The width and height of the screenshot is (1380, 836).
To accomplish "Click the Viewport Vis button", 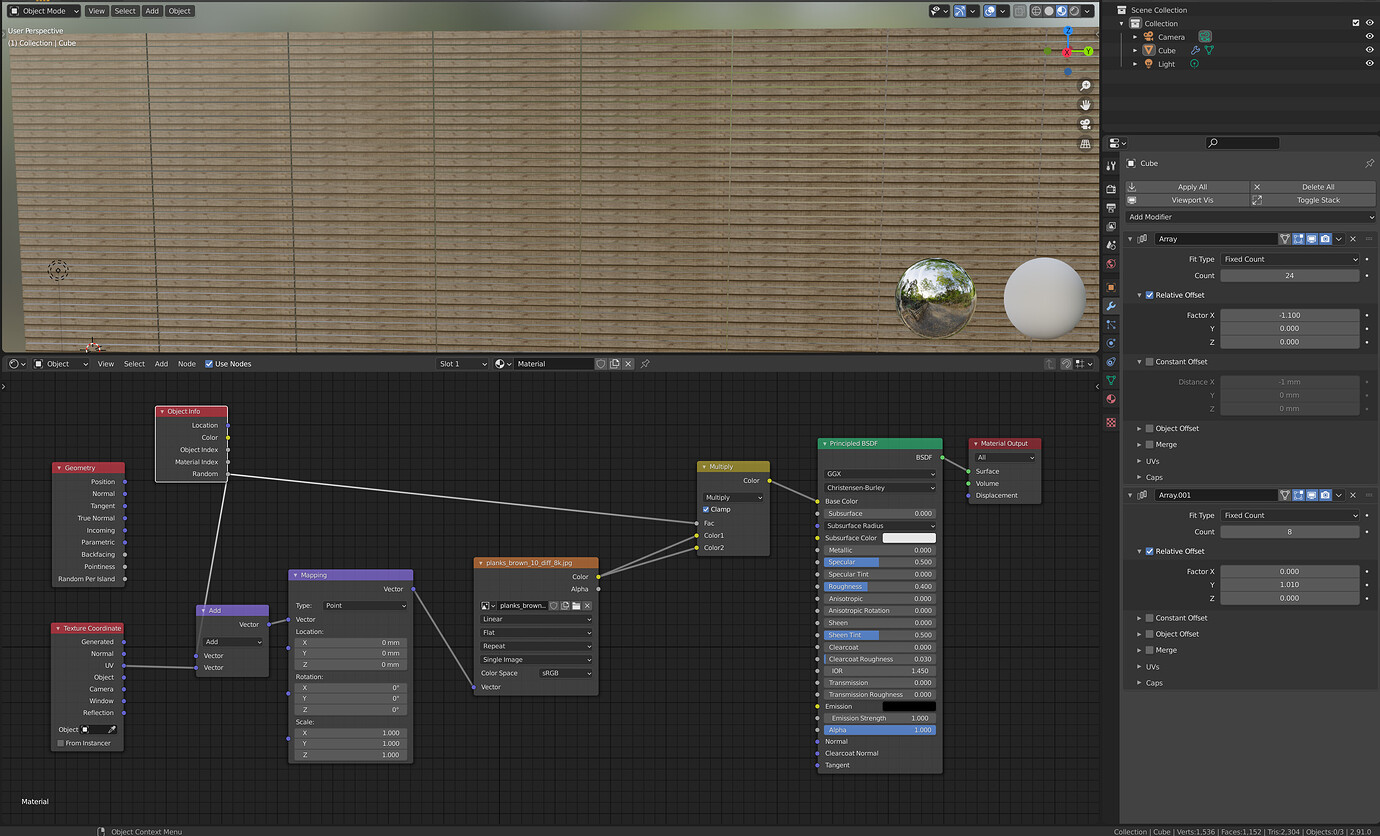I will coord(1187,200).
